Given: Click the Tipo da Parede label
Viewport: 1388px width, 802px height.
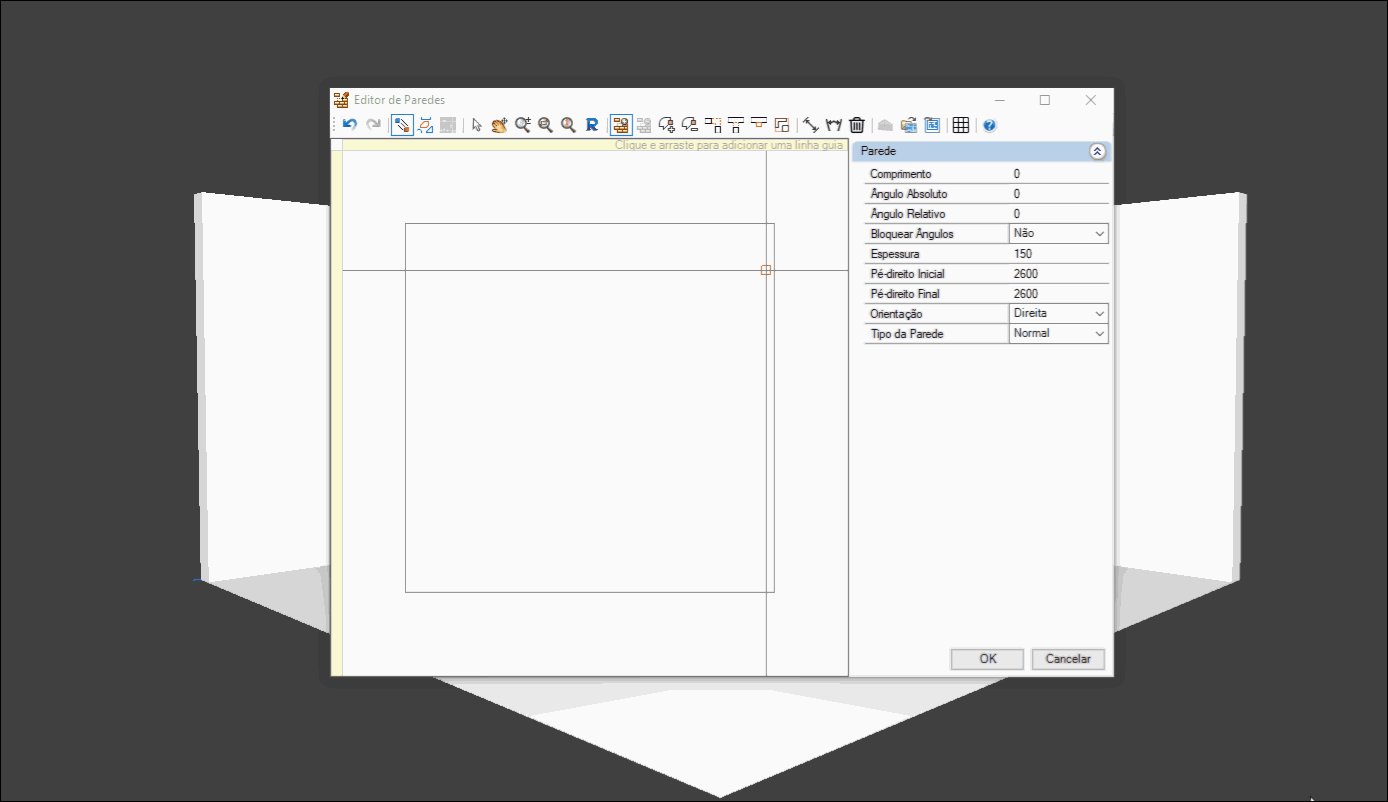Looking at the screenshot, I should pos(907,334).
